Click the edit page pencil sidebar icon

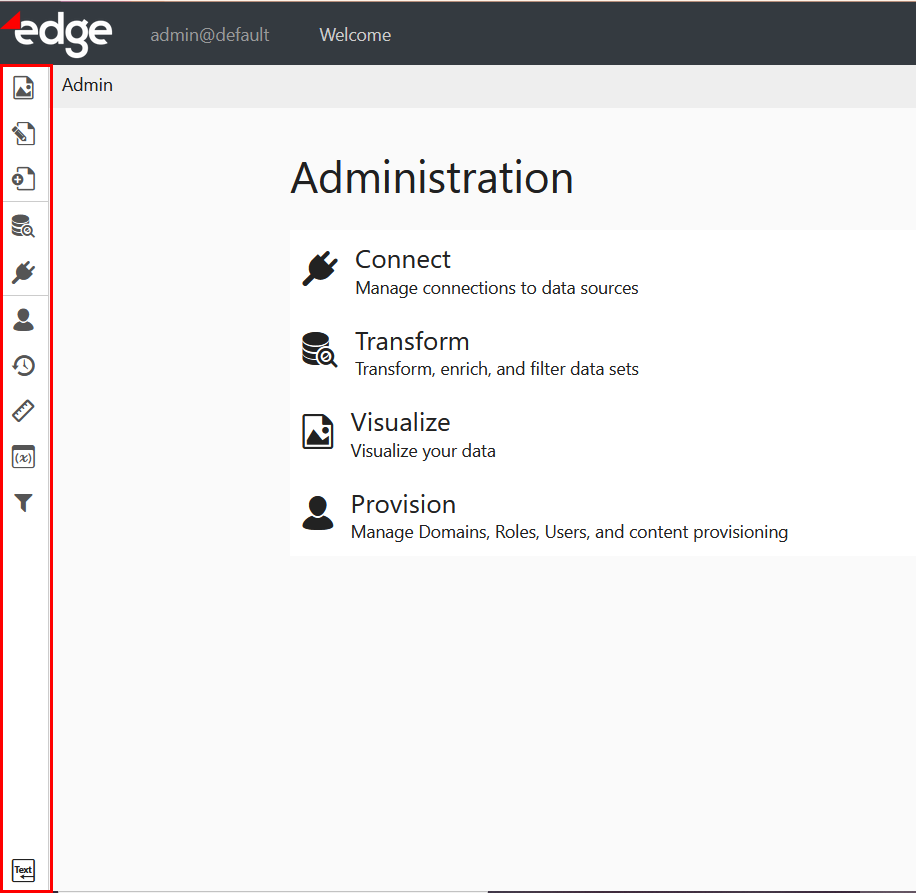pos(23,133)
